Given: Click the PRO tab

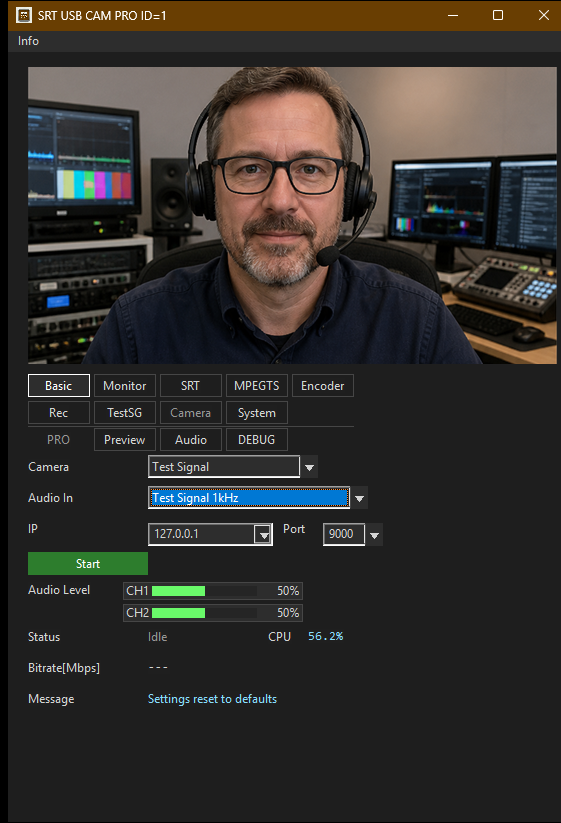Looking at the screenshot, I should (x=59, y=440).
